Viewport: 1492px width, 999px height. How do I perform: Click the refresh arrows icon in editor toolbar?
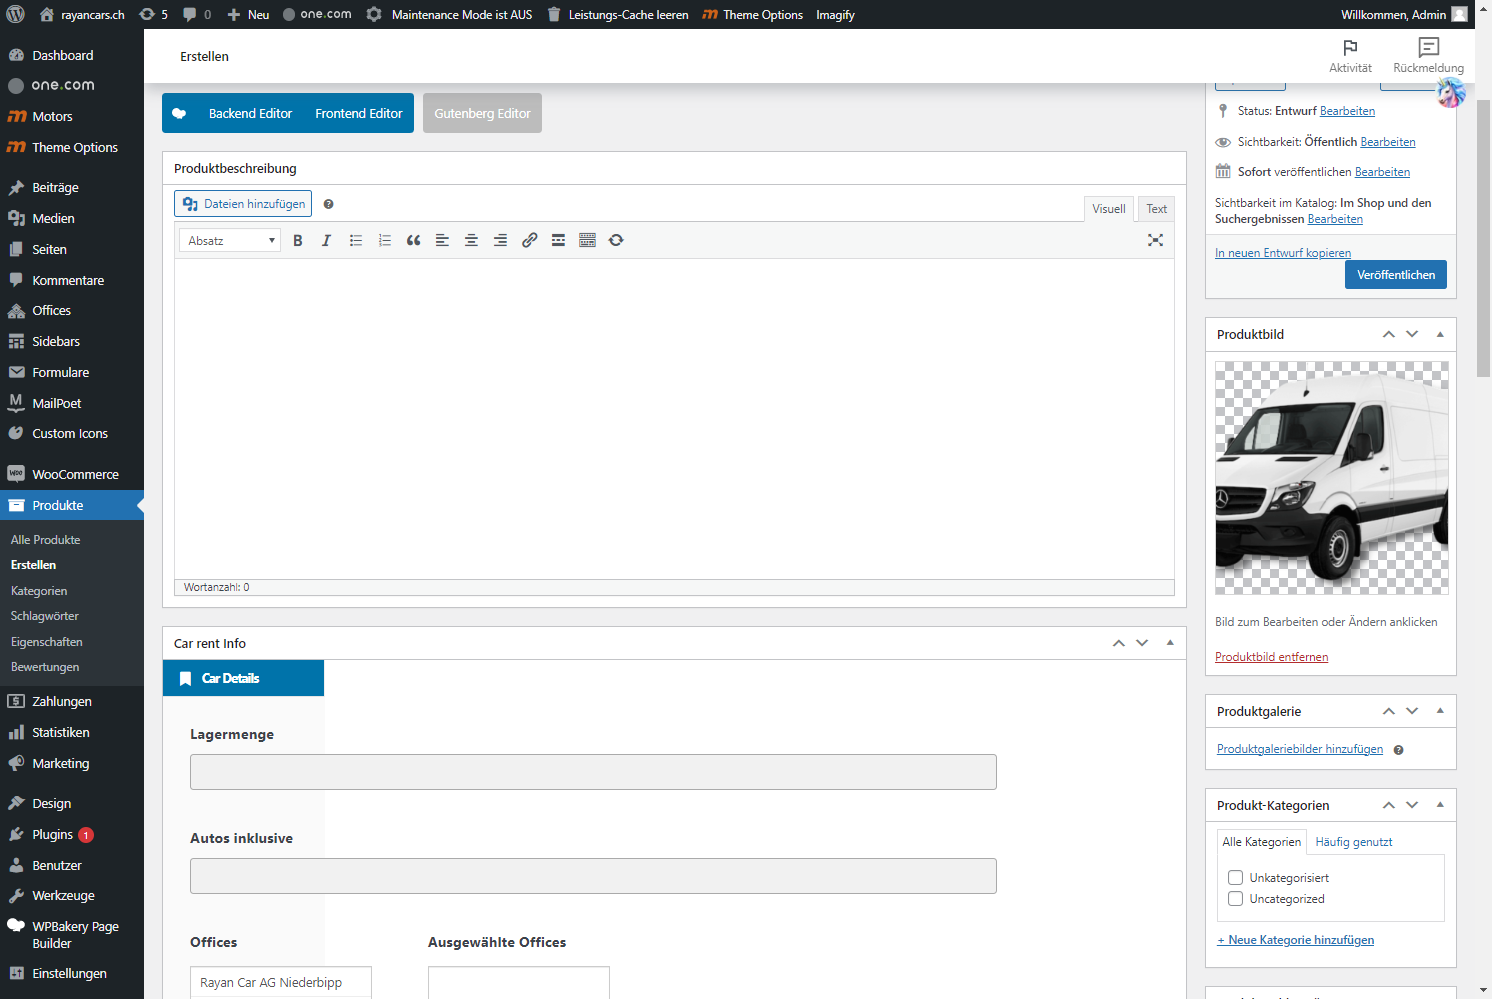(x=616, y=240)
